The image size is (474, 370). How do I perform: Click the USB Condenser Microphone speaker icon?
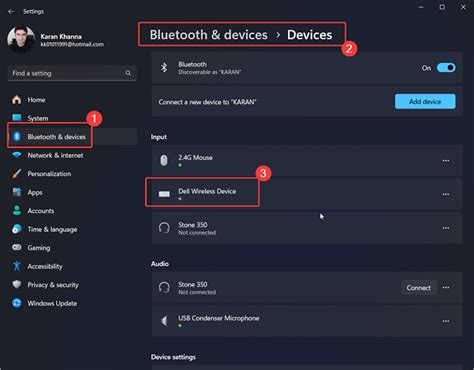(164, 321)
